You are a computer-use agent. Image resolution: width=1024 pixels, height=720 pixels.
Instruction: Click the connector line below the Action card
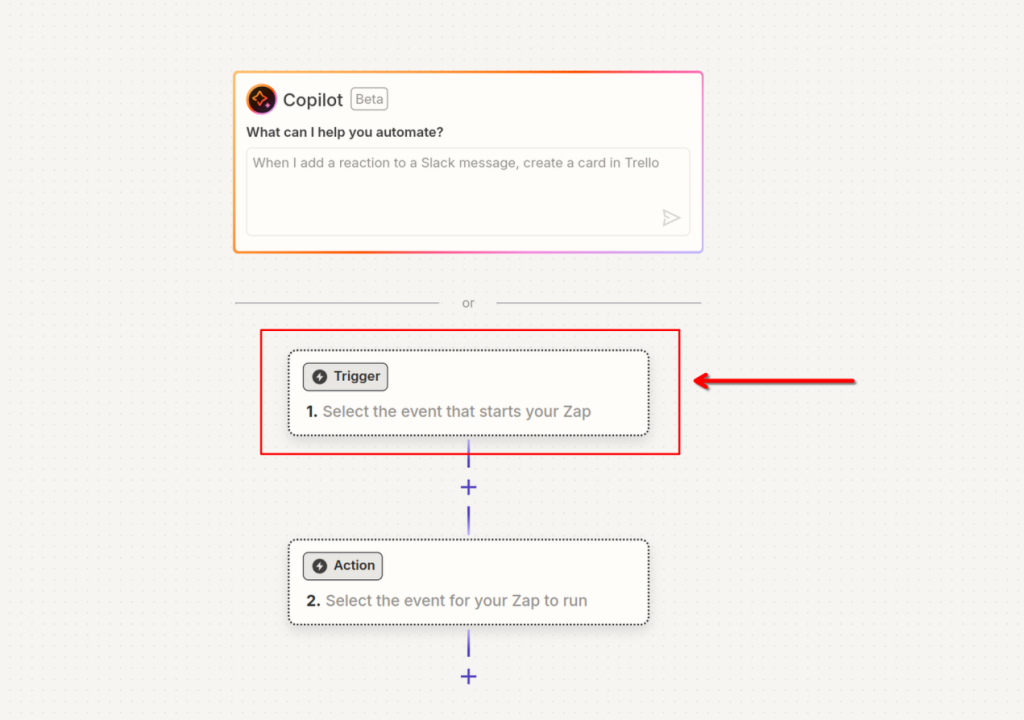[468, 644]
